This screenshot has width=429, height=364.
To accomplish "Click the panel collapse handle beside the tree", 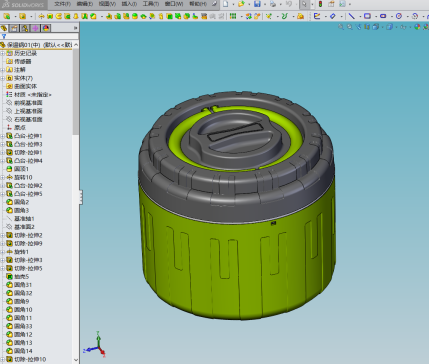I will coord(80,197).
